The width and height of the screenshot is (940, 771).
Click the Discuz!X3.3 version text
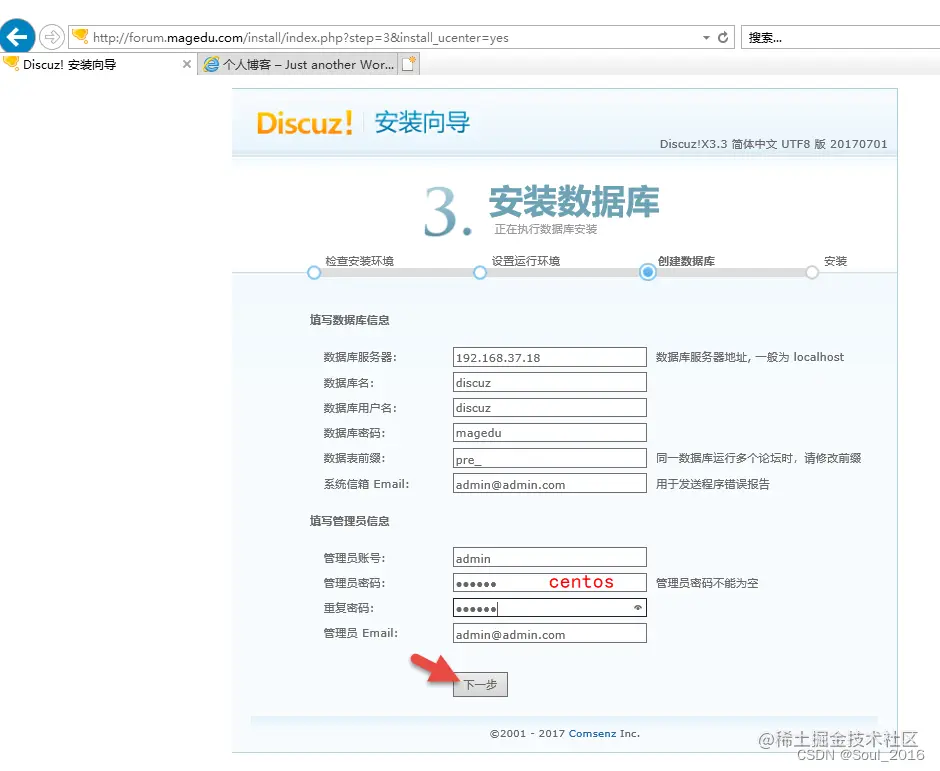[x=773, y=144]
